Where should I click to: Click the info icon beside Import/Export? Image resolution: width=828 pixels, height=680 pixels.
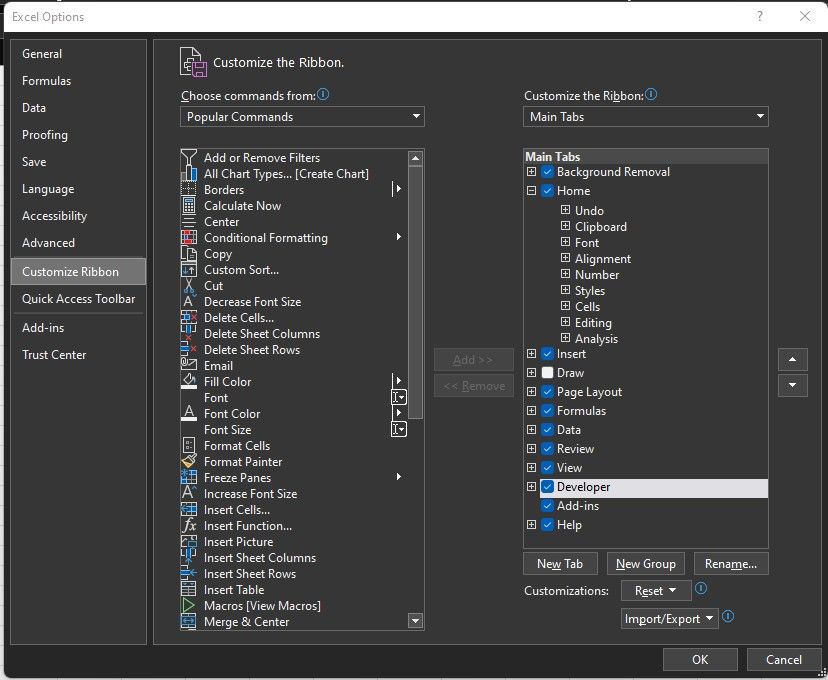(728, 616)
